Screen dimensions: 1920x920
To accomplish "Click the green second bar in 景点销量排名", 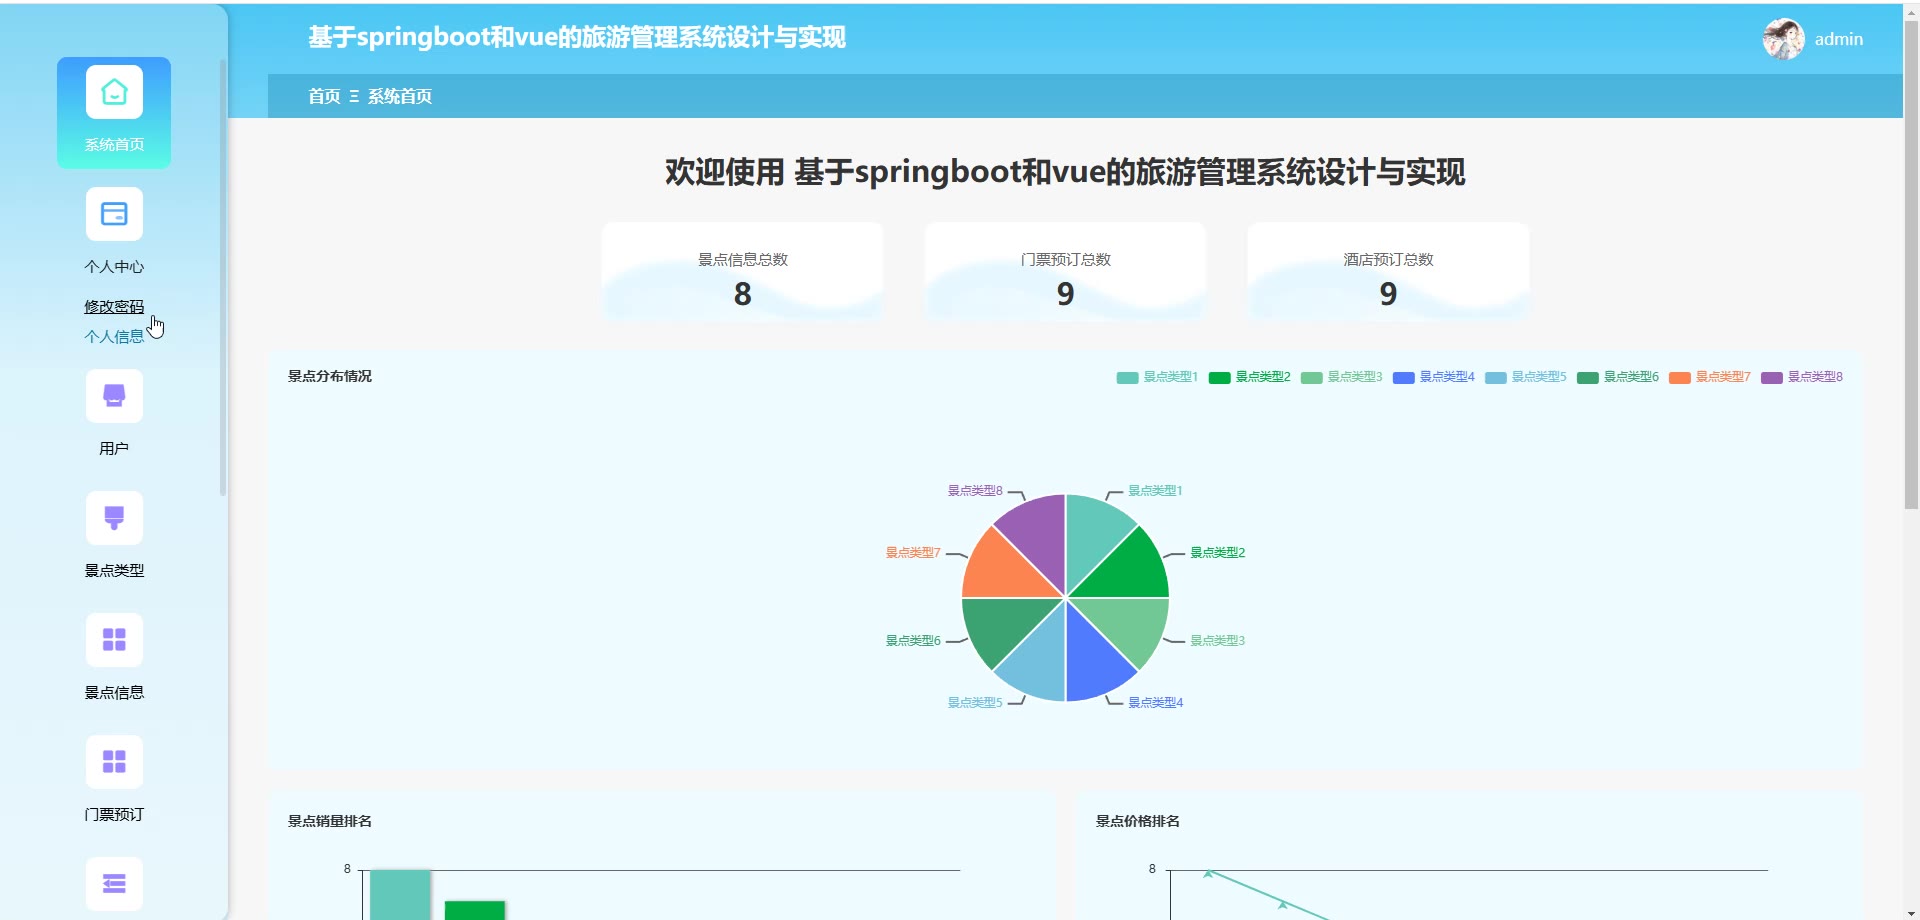I will (x=475, y=910).
